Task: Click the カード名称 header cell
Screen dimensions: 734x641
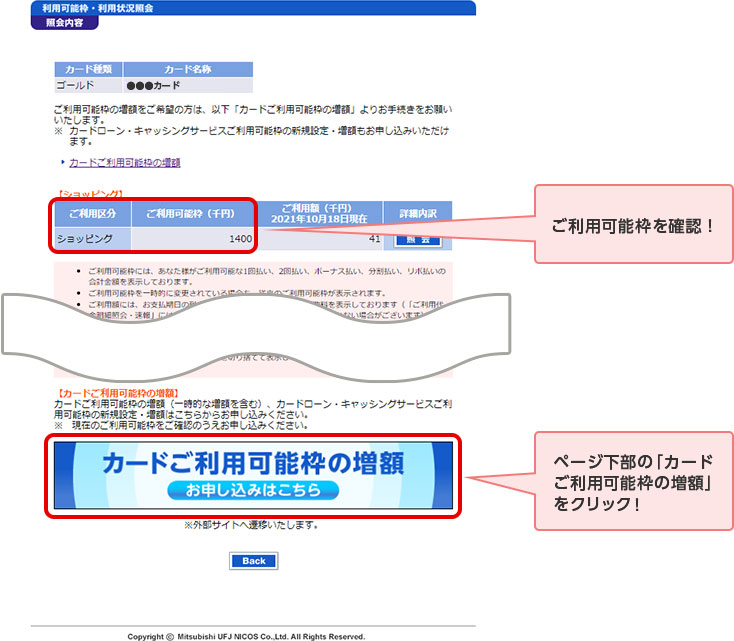Action: point(188,70)
